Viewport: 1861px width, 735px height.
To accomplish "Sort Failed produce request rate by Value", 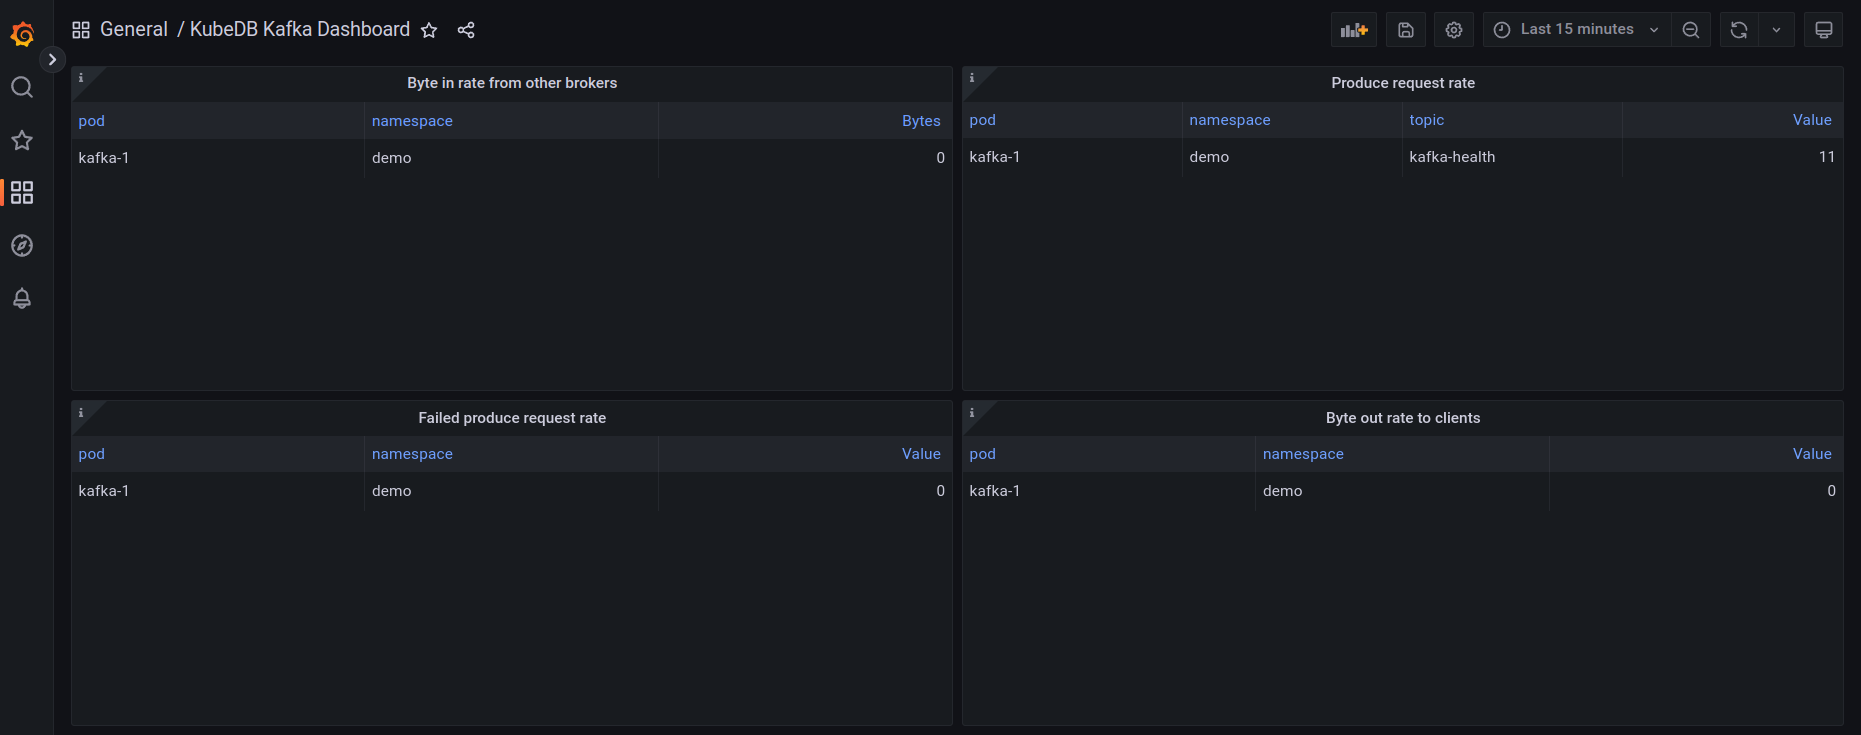I will pyautogui.click(x=921, y=454).
